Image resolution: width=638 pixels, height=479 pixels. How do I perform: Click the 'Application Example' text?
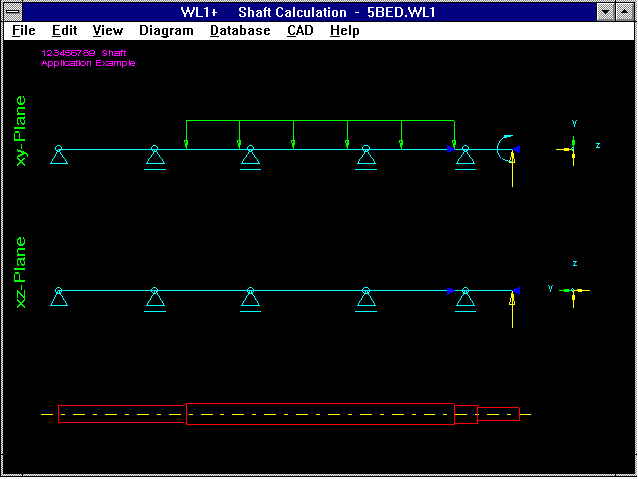(x=88, y=63)
